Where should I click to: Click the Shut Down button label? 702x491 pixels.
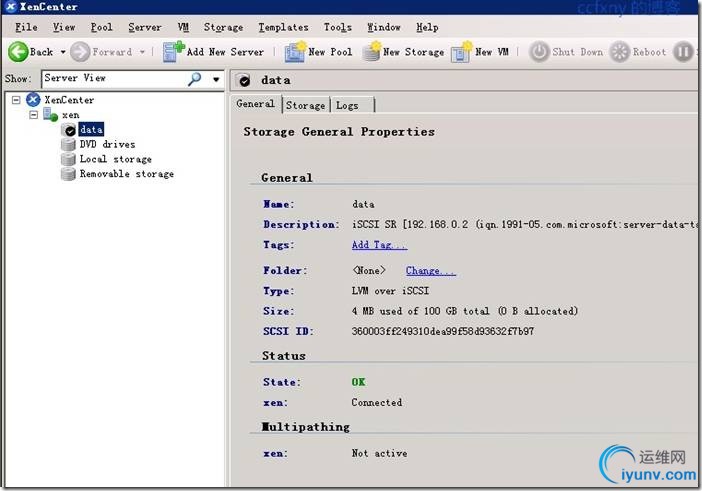tap(578, 52)
